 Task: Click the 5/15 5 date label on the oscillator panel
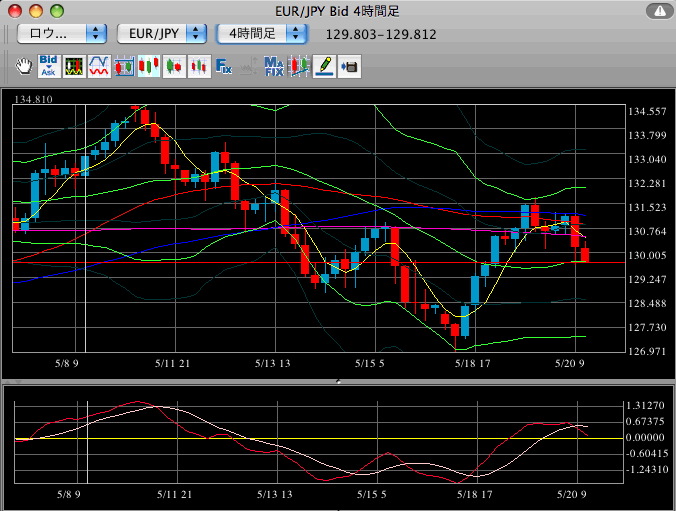click(372, 494)
